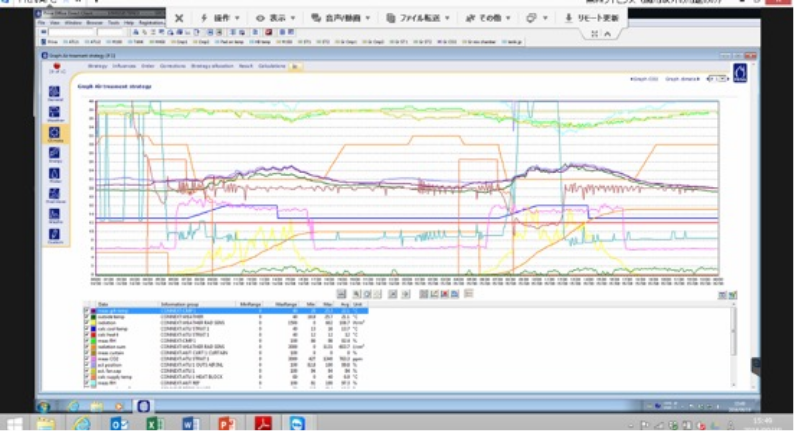
Task: Open the Window menu
Action: tap(73, 23)
